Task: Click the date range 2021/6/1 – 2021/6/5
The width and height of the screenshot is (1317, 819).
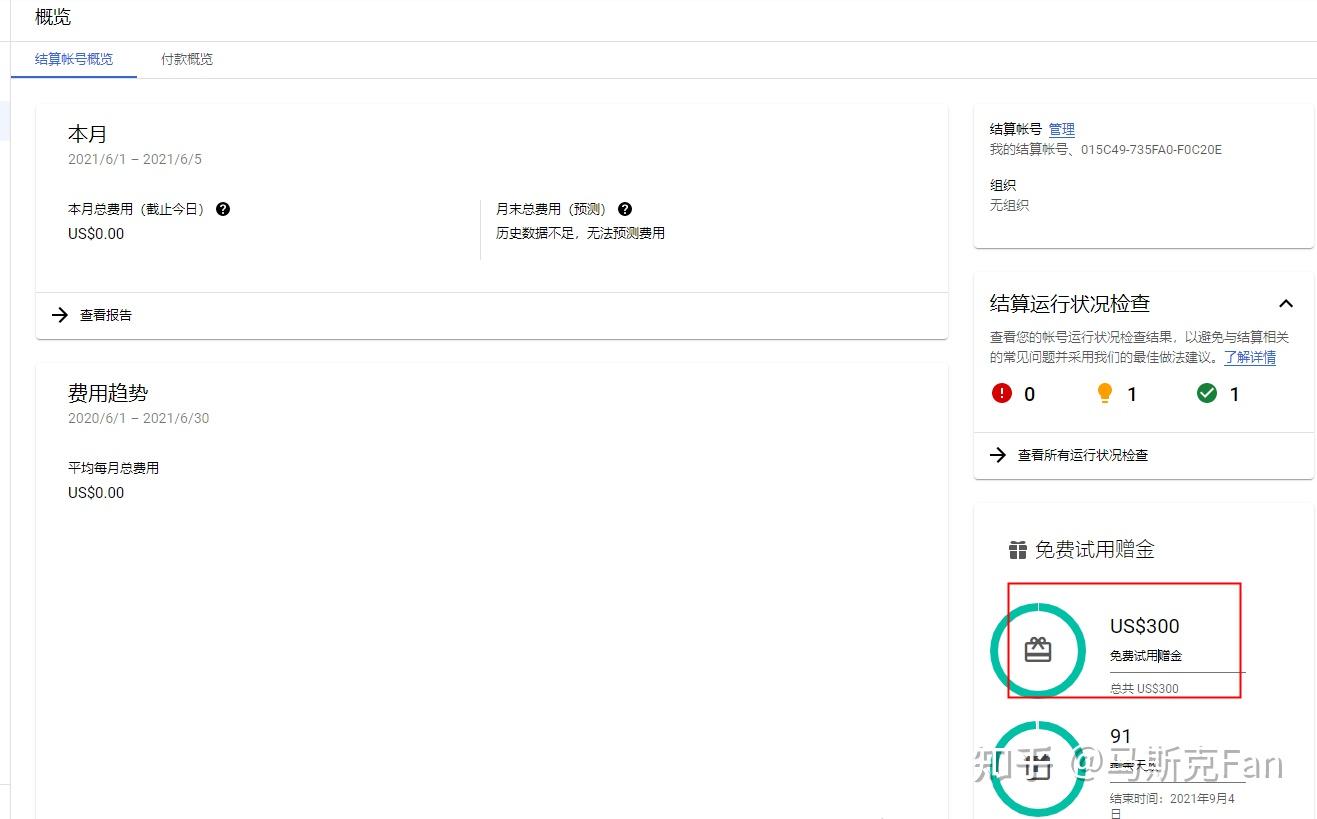Action: (x=135, y=159)
